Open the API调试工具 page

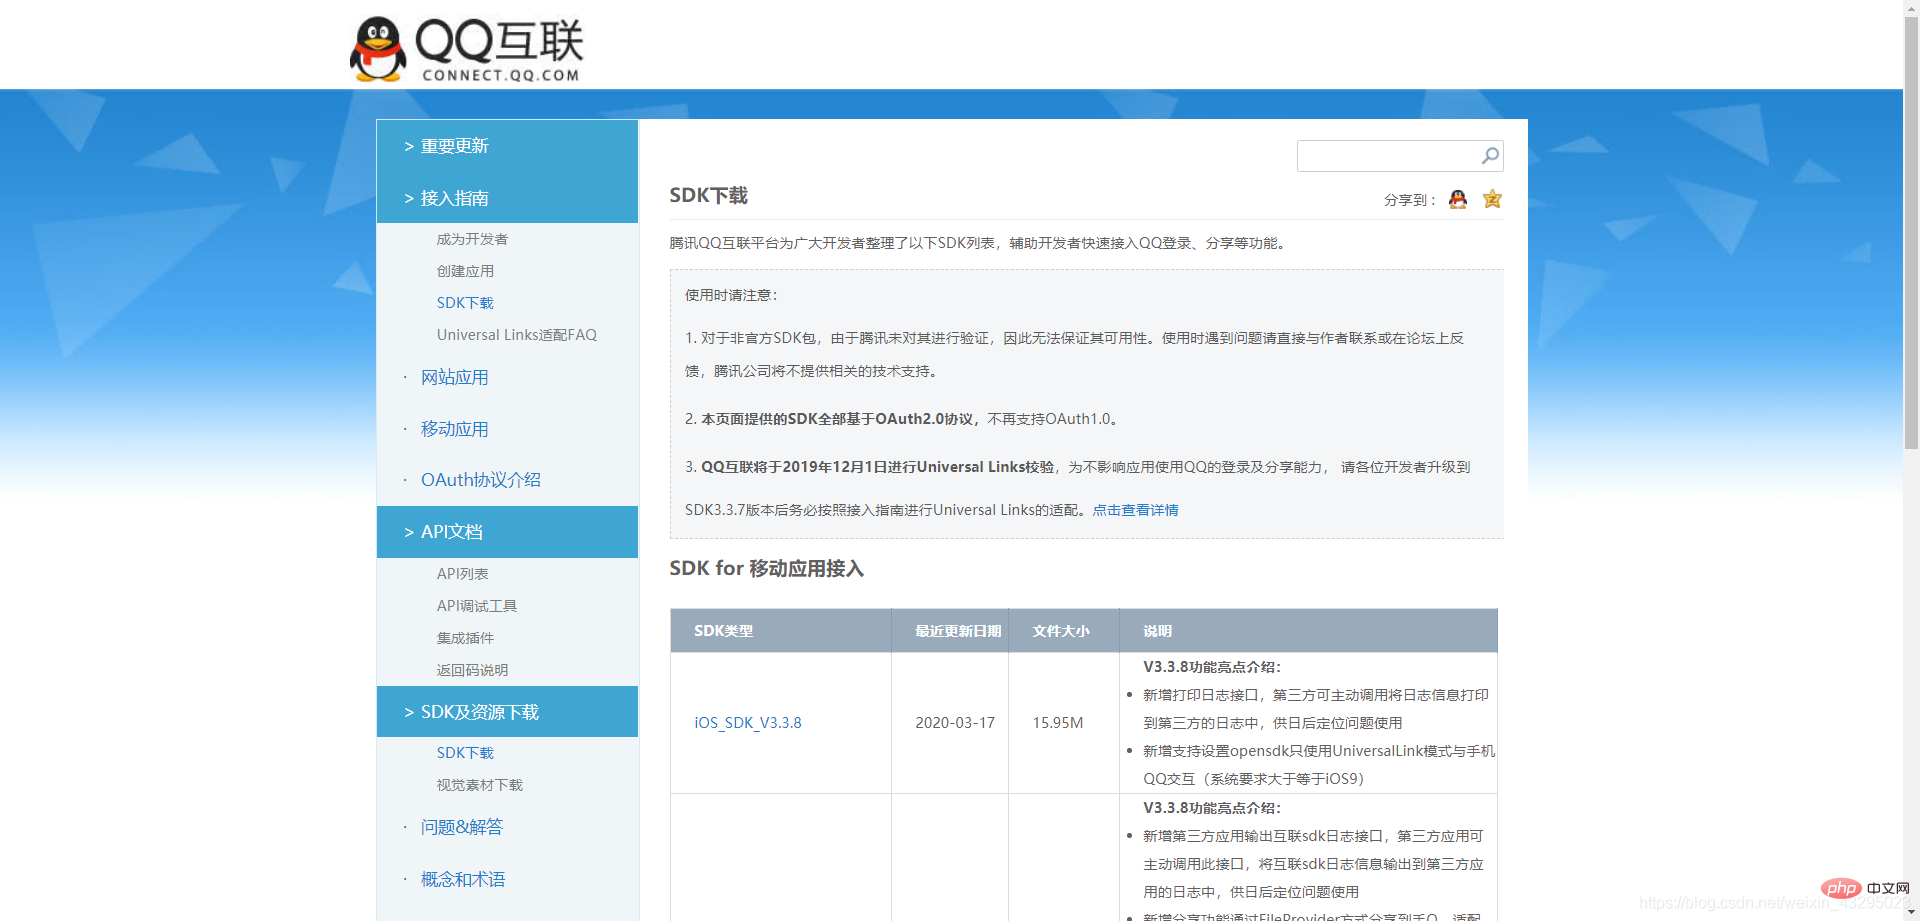coord(477,605)
